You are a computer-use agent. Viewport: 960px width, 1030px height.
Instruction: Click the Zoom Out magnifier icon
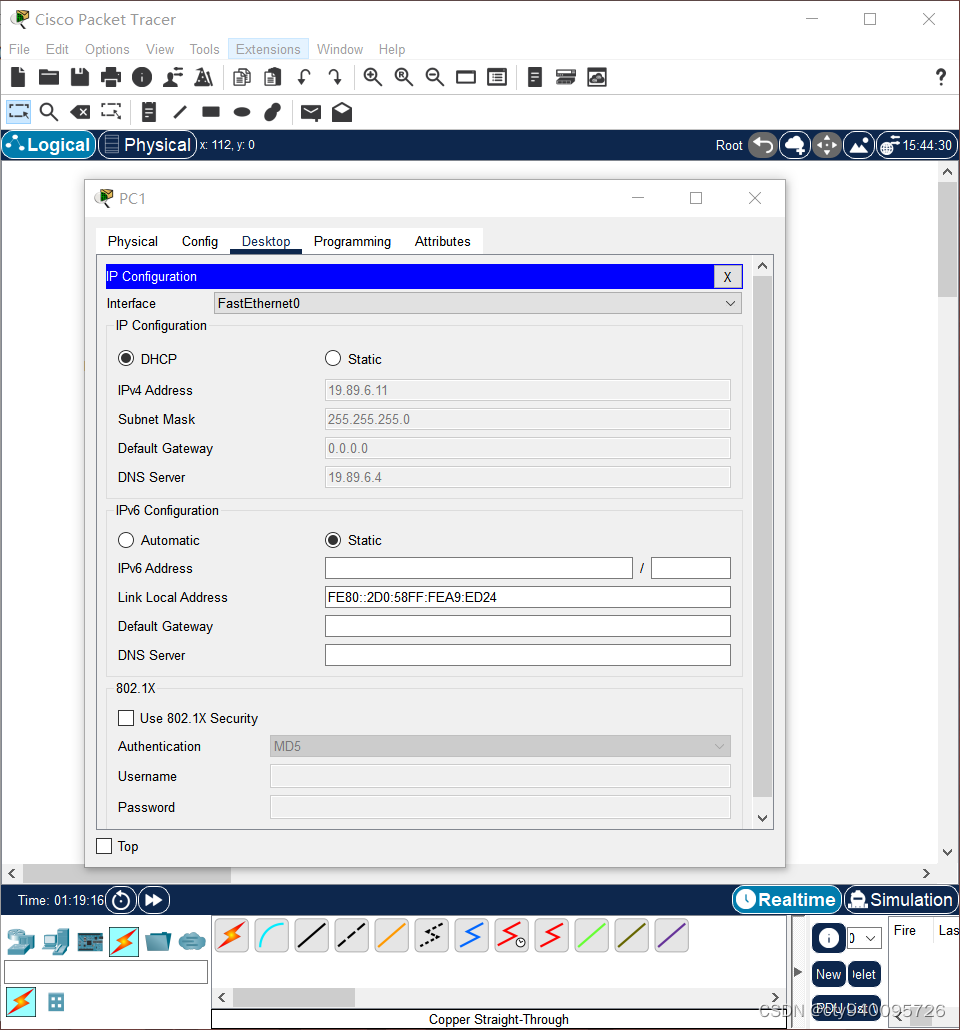(434, 78)
